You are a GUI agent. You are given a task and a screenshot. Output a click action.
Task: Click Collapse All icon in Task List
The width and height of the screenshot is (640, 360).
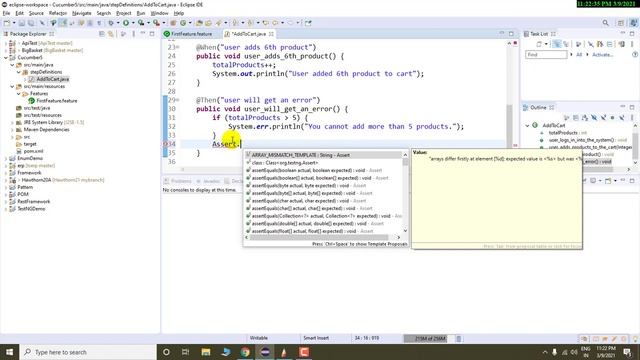click(x=609, y=44)
